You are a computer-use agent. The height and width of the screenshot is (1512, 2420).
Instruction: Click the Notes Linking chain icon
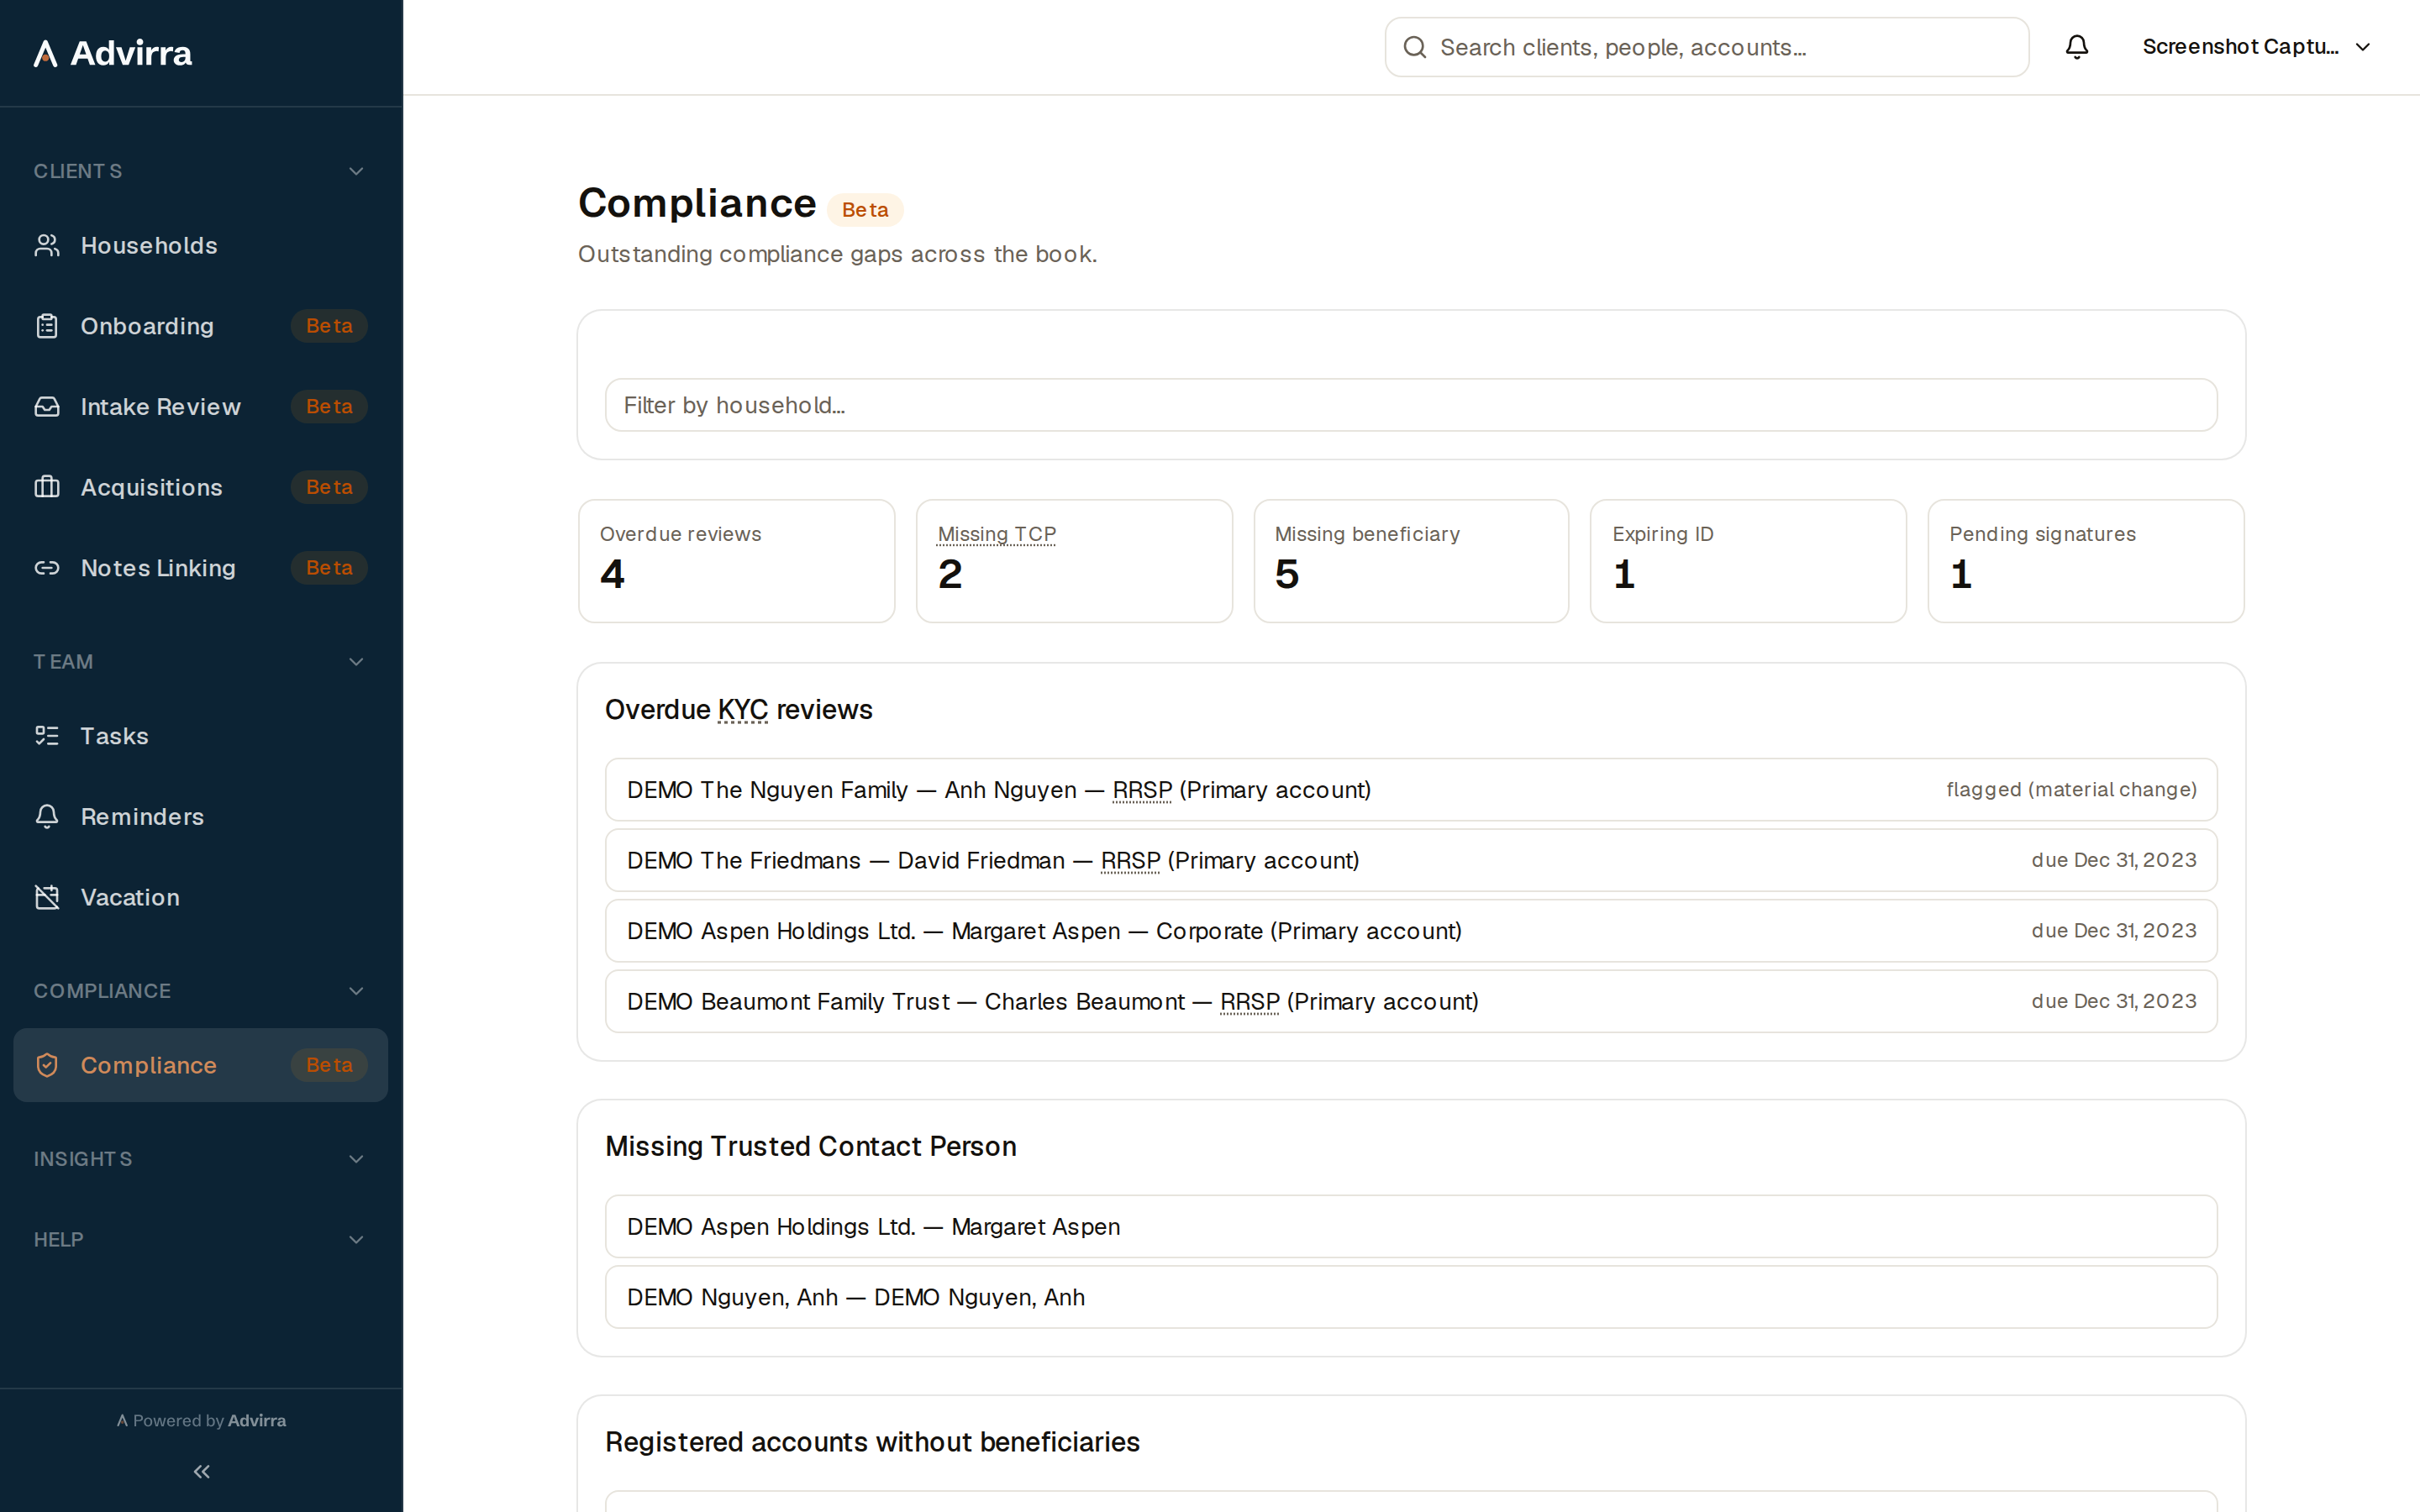47,568
